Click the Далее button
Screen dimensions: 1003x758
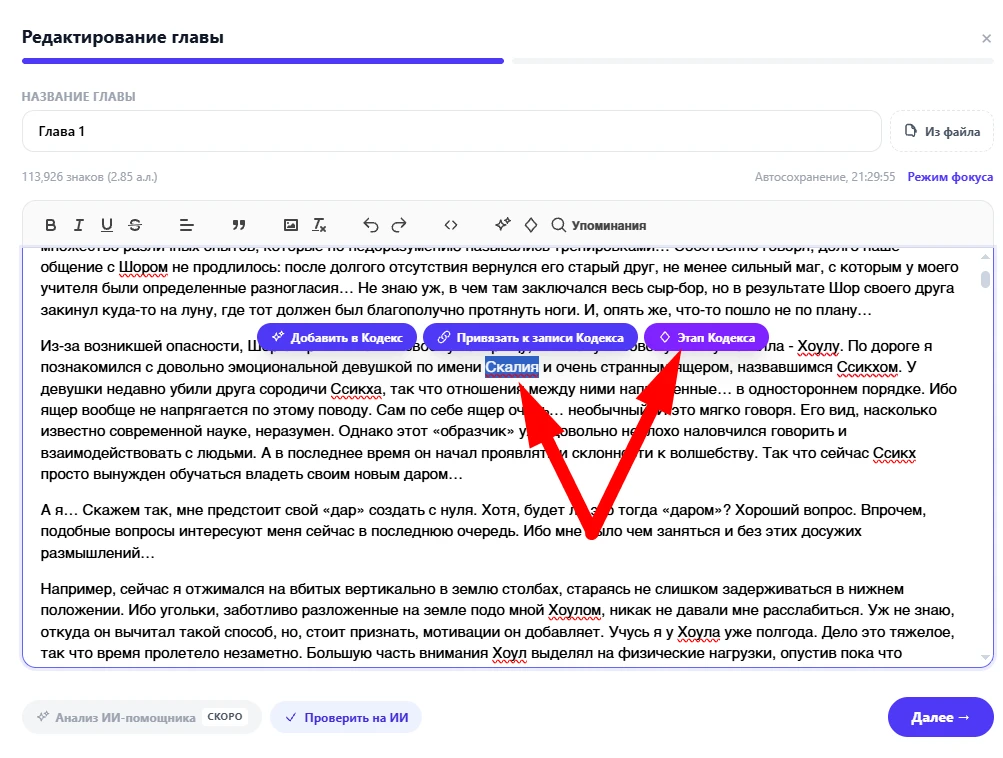click(x=940, y=717)
